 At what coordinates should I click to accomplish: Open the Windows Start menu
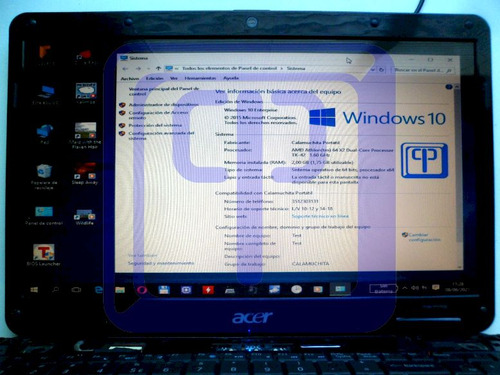(34, 290)
